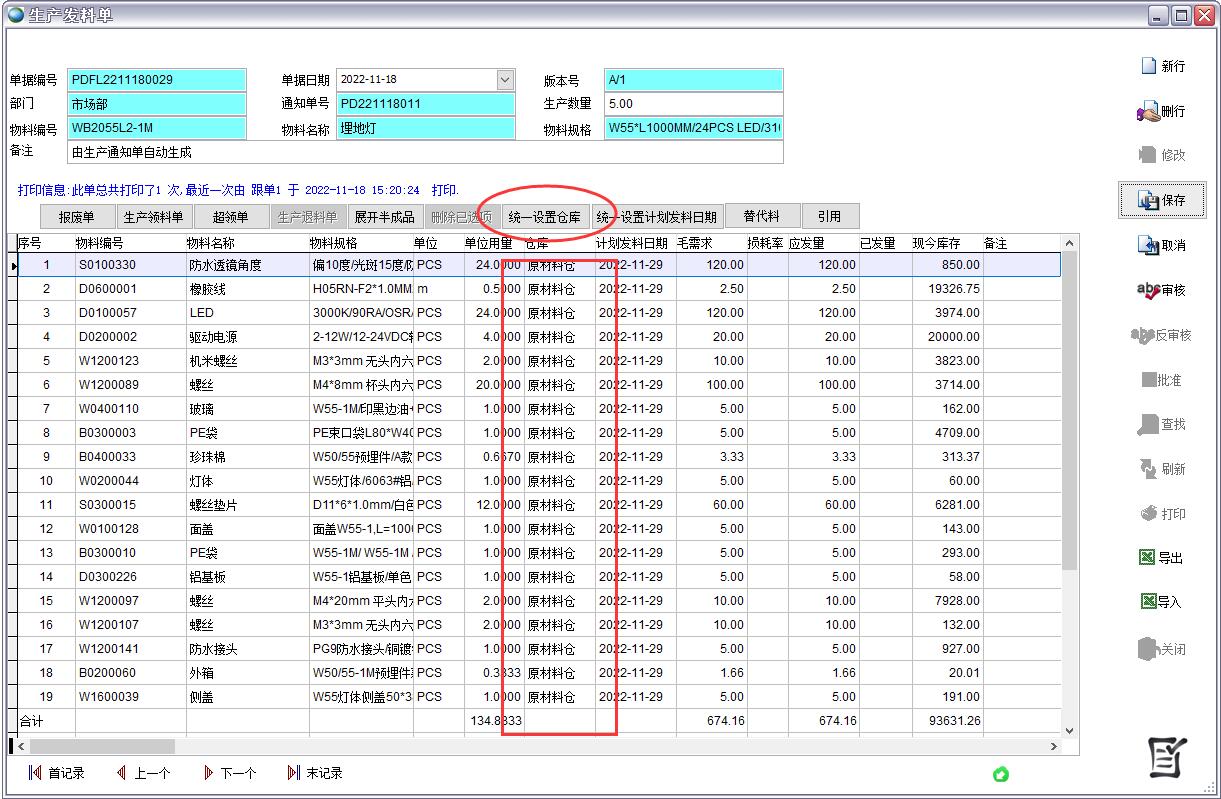Click the 备注 text input field

click(x=425, y=153)
